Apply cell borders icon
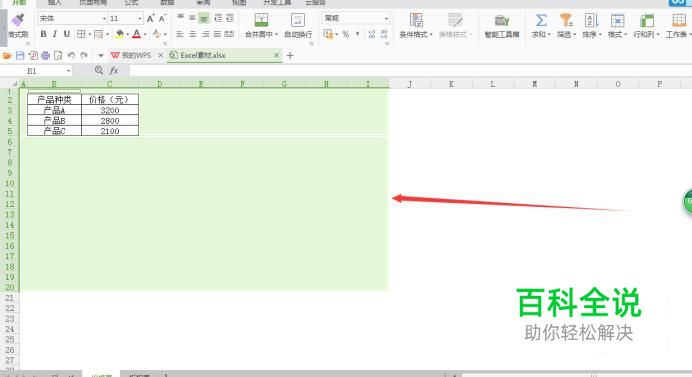This screenshot has width=692, height=377. 81,34
